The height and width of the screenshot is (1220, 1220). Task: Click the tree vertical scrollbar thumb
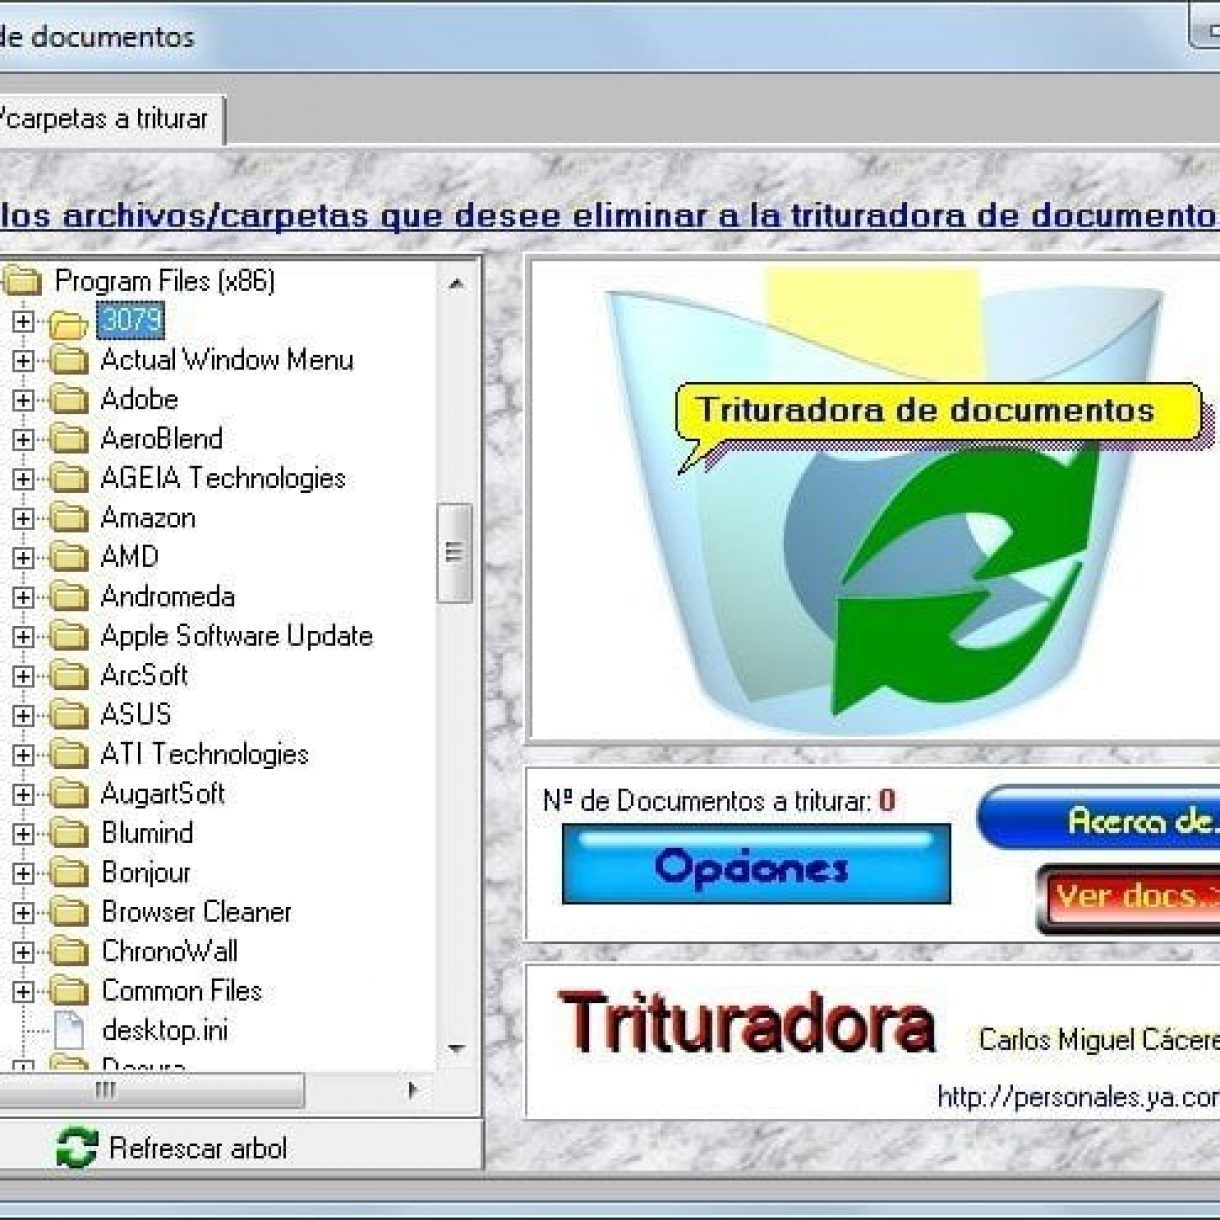[x=455, y=553]
